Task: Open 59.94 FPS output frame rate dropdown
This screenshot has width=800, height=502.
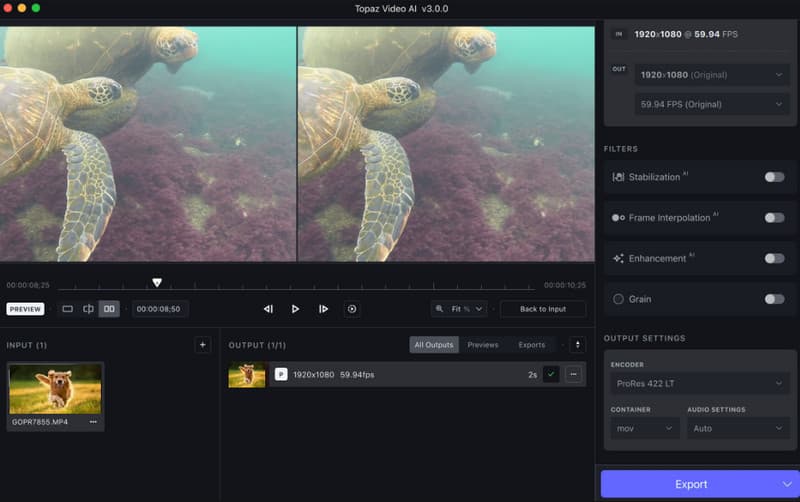Action: coord(712,104)
